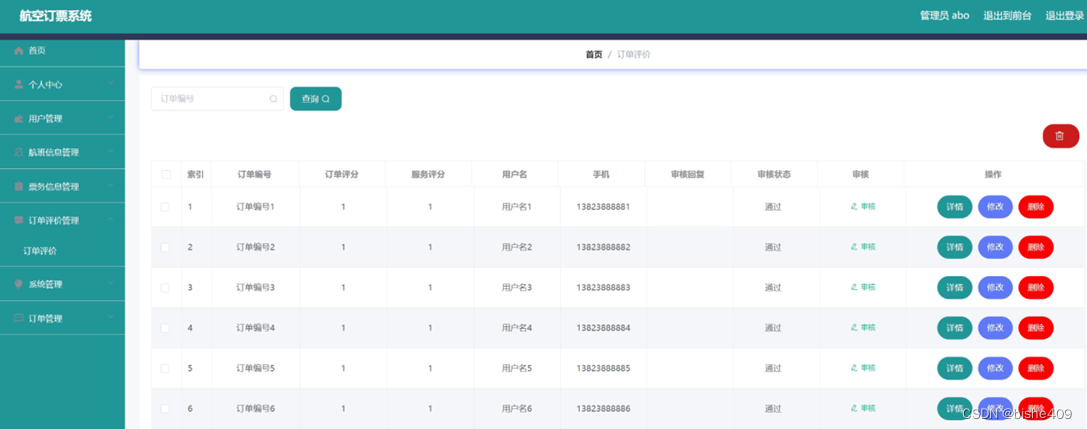Click the 审核 edit icon for 订单编号5
Viewport: 1087px width, 429px height.
point(853,368)
